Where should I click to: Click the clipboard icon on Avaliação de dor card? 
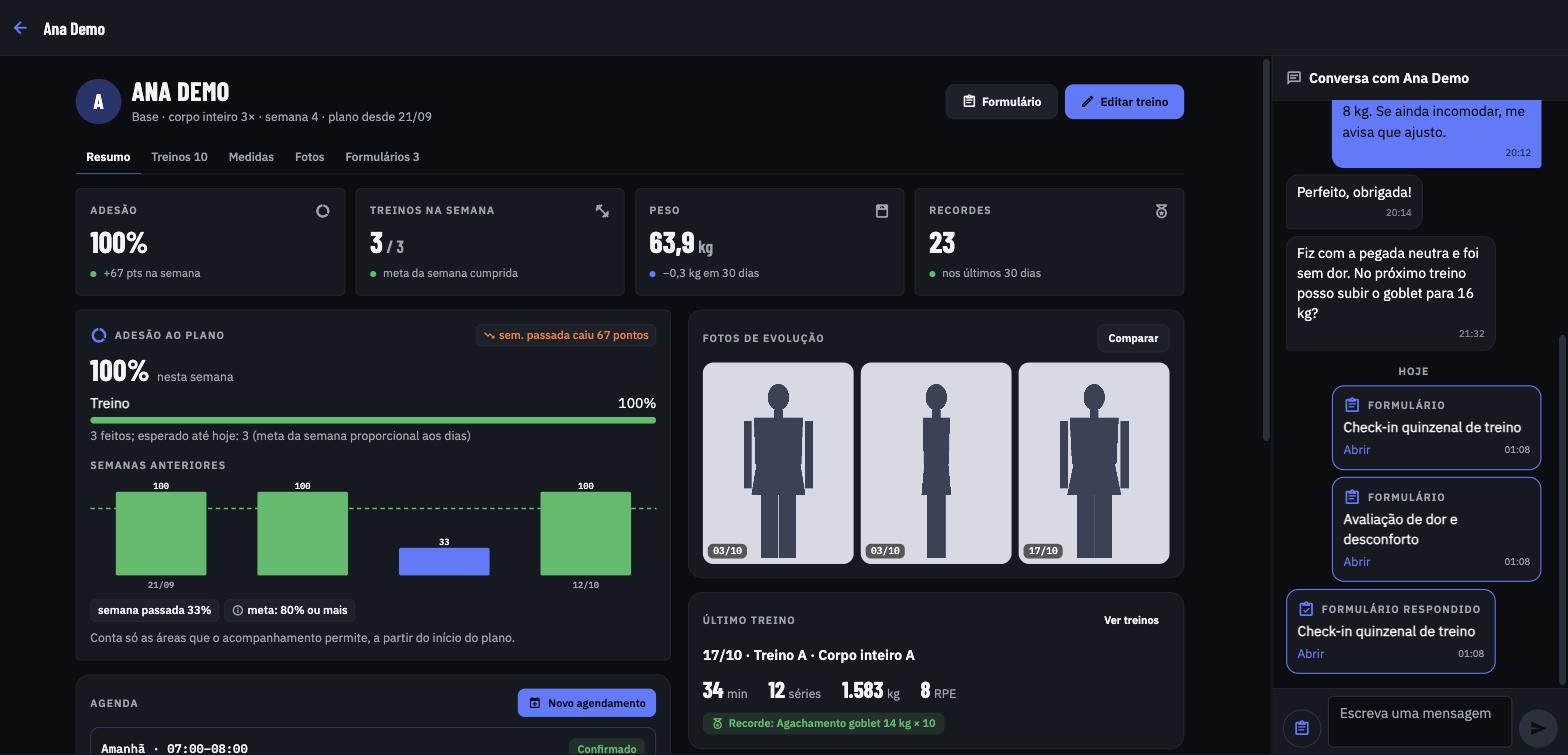(x=1352, y=497)
